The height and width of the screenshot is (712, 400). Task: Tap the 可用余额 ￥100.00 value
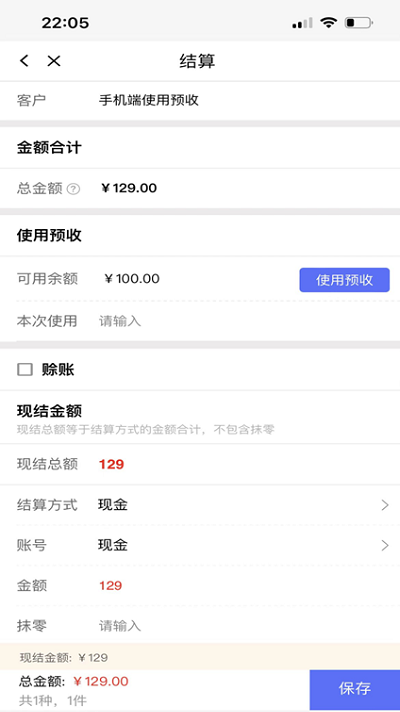point(132,279)
